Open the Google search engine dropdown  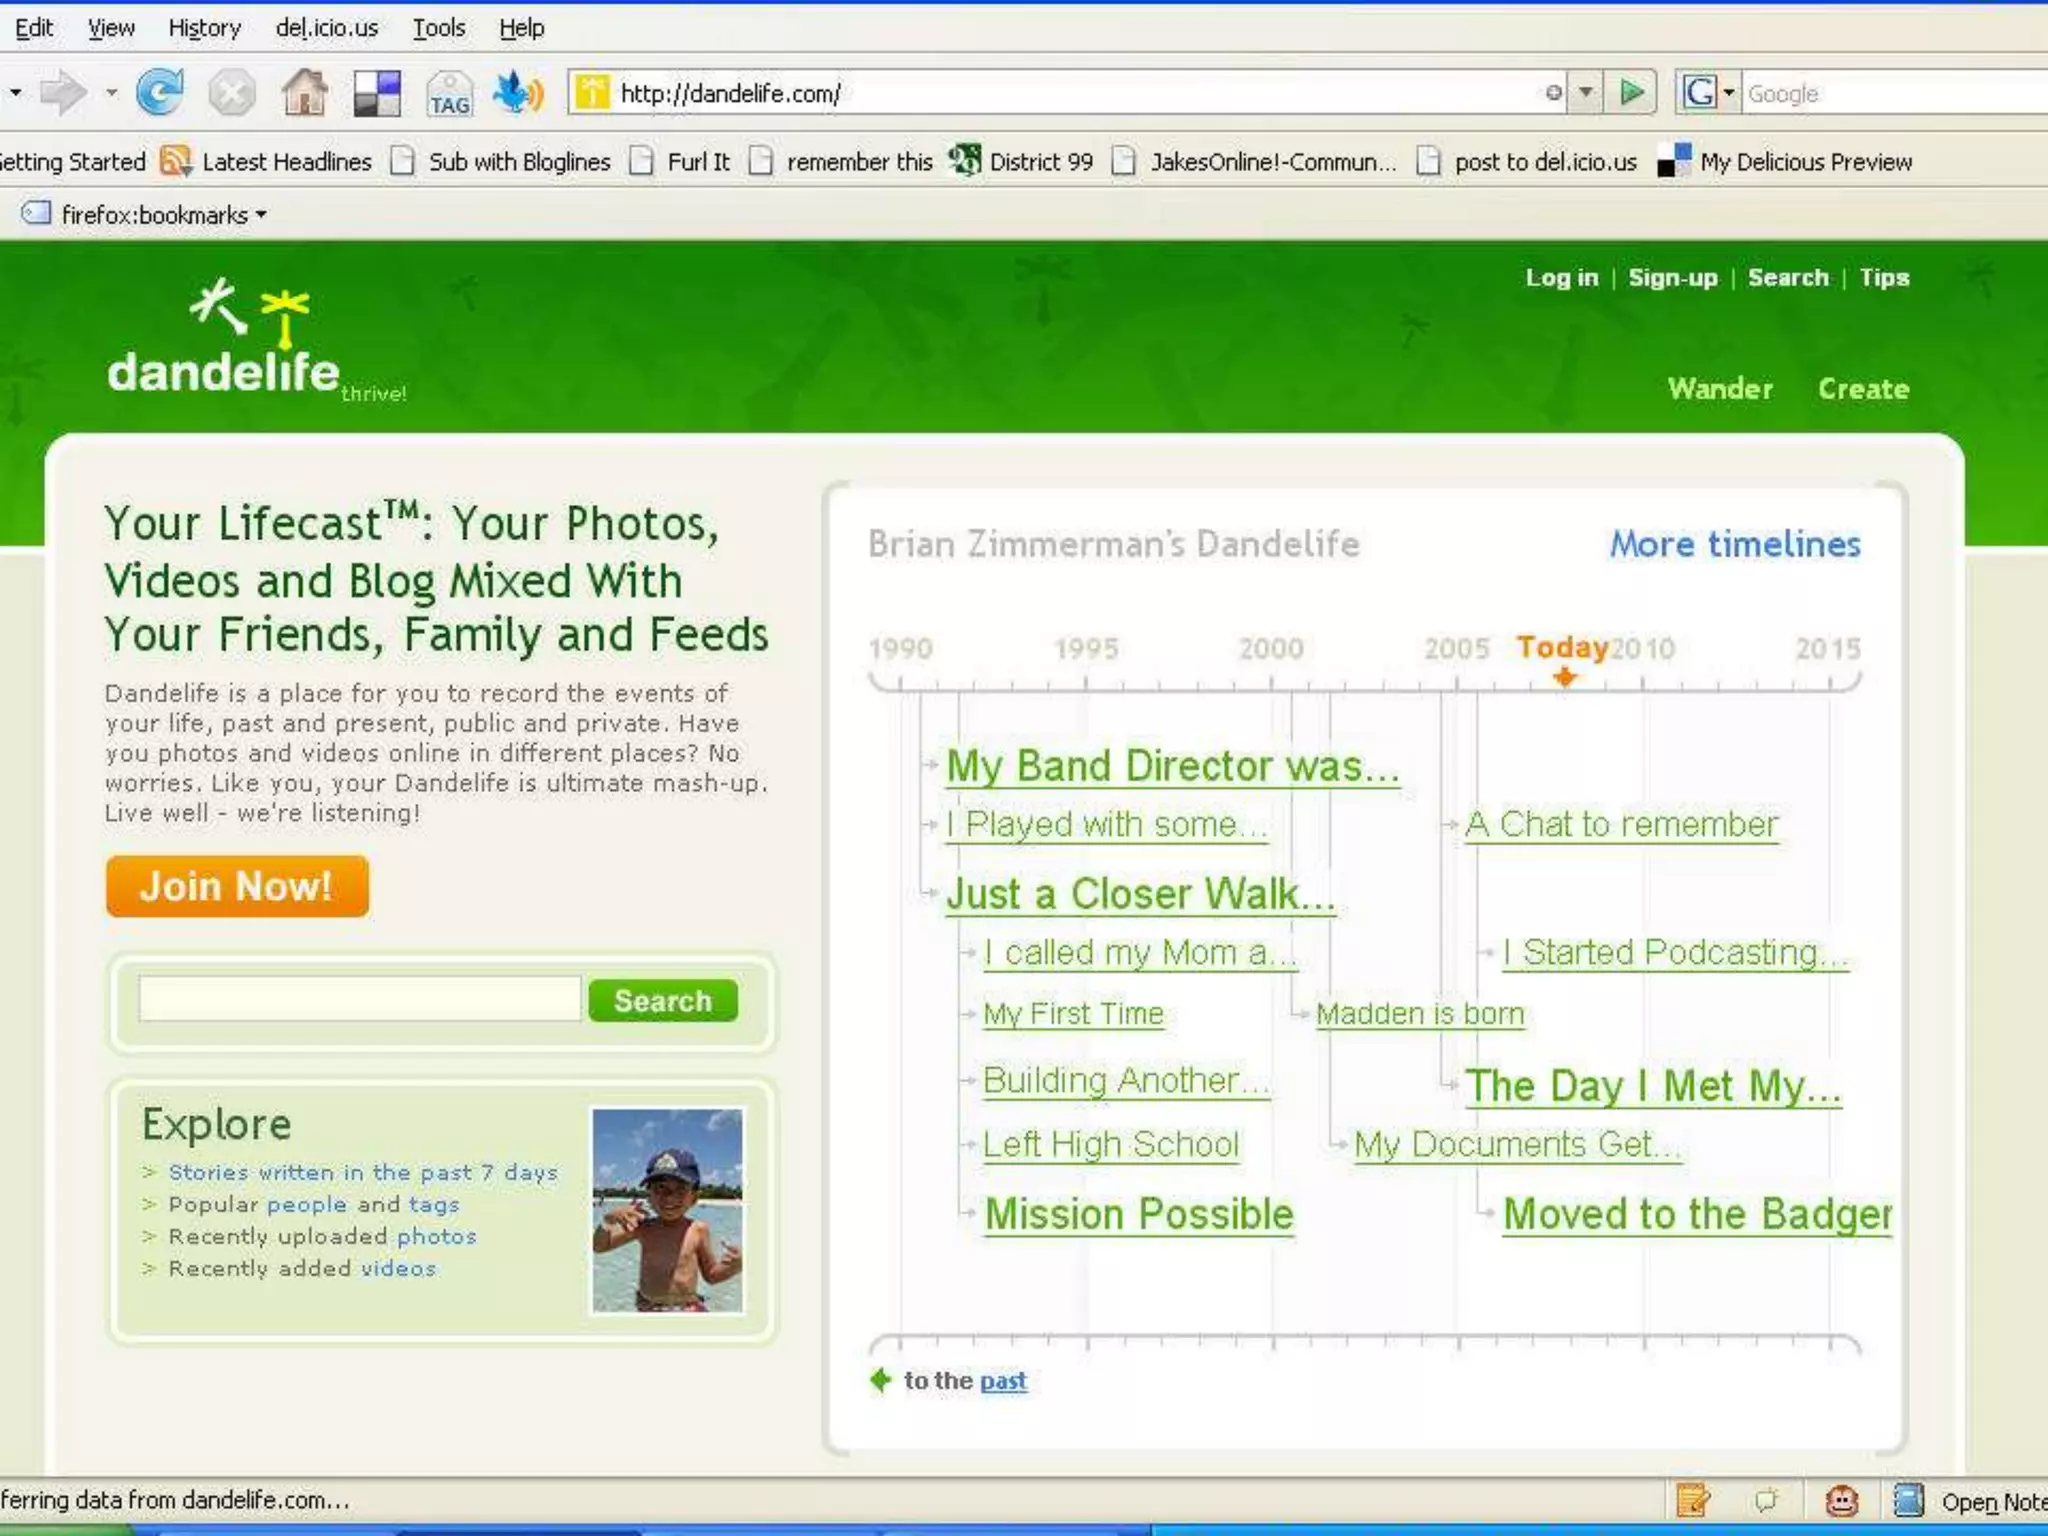(x=1728, y=93)
